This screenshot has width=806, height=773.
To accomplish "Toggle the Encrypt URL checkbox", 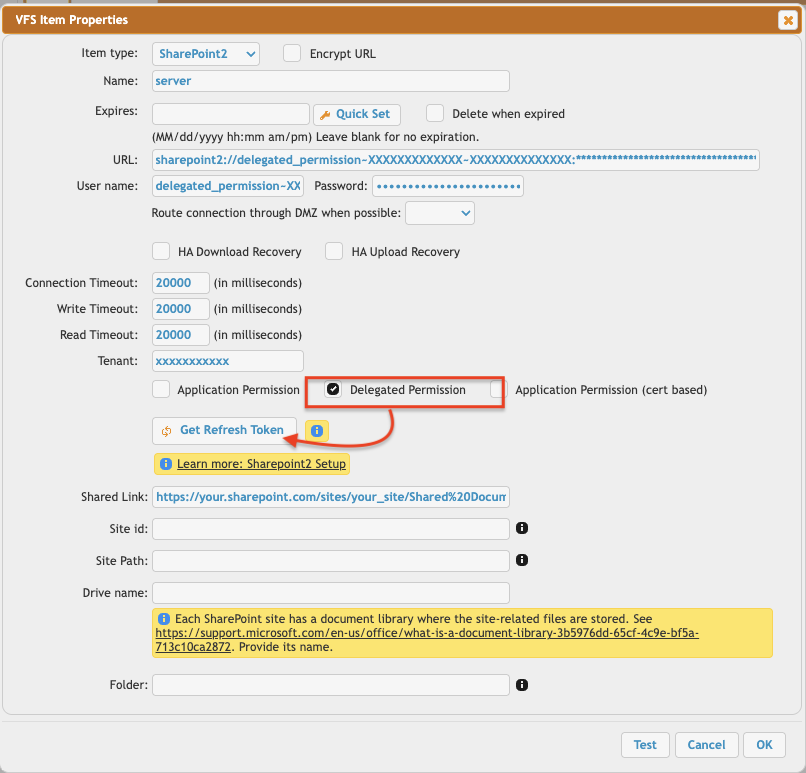I will pos(292,54).
